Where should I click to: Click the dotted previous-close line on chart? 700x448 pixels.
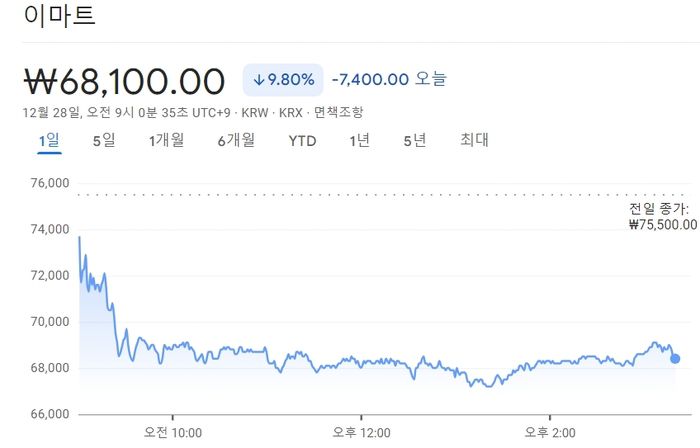click(x=350, y=194)
